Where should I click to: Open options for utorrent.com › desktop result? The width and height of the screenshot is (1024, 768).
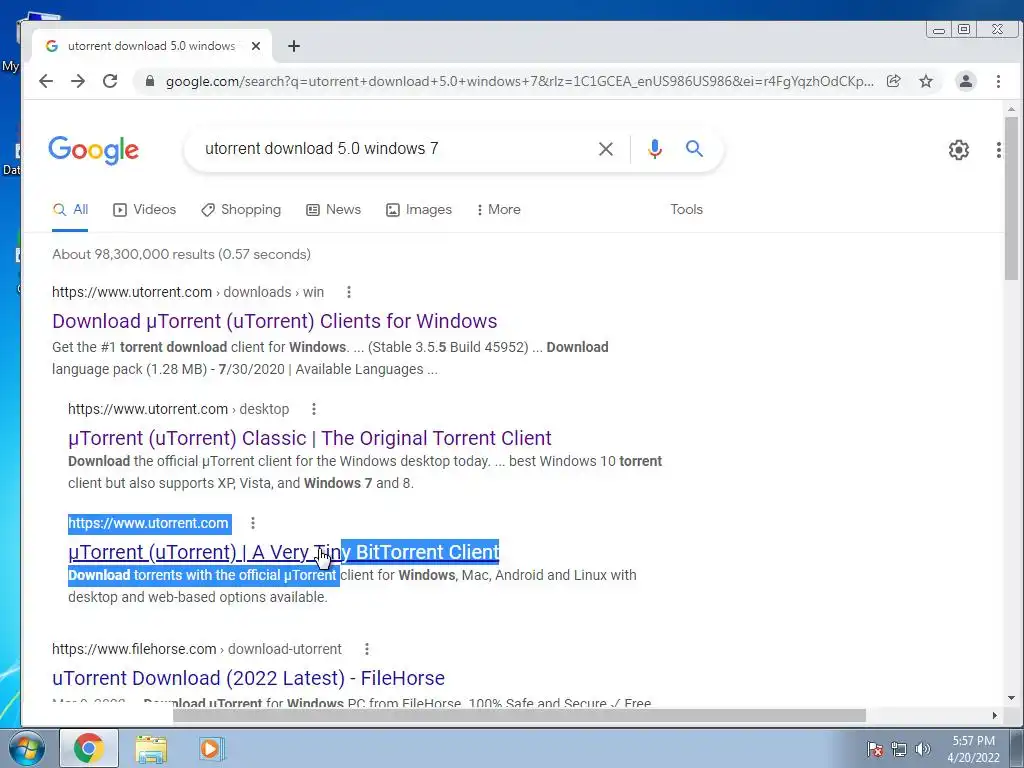coord(314,409)
